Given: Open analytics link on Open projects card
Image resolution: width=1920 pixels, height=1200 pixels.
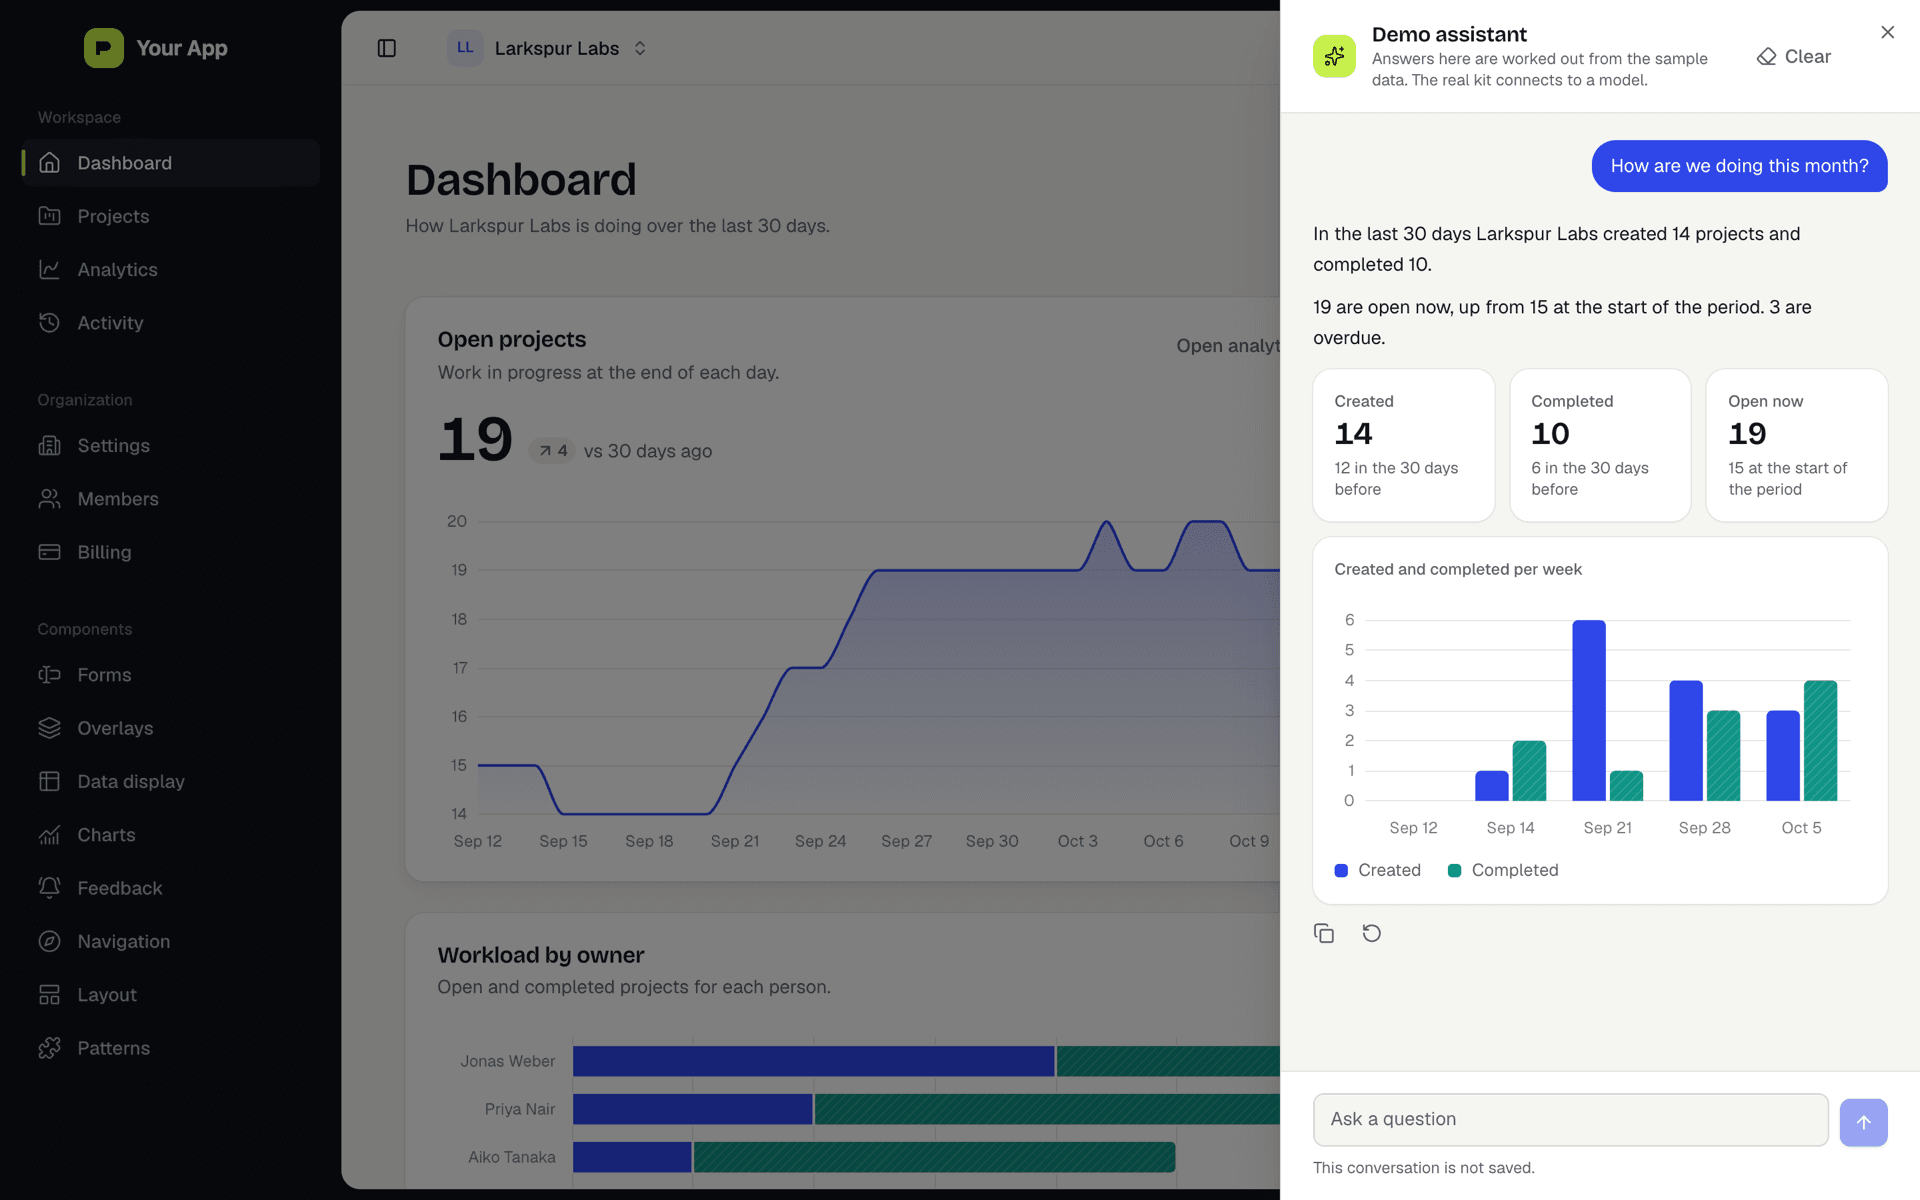Looking at the screenshot, I should 1228,345.
